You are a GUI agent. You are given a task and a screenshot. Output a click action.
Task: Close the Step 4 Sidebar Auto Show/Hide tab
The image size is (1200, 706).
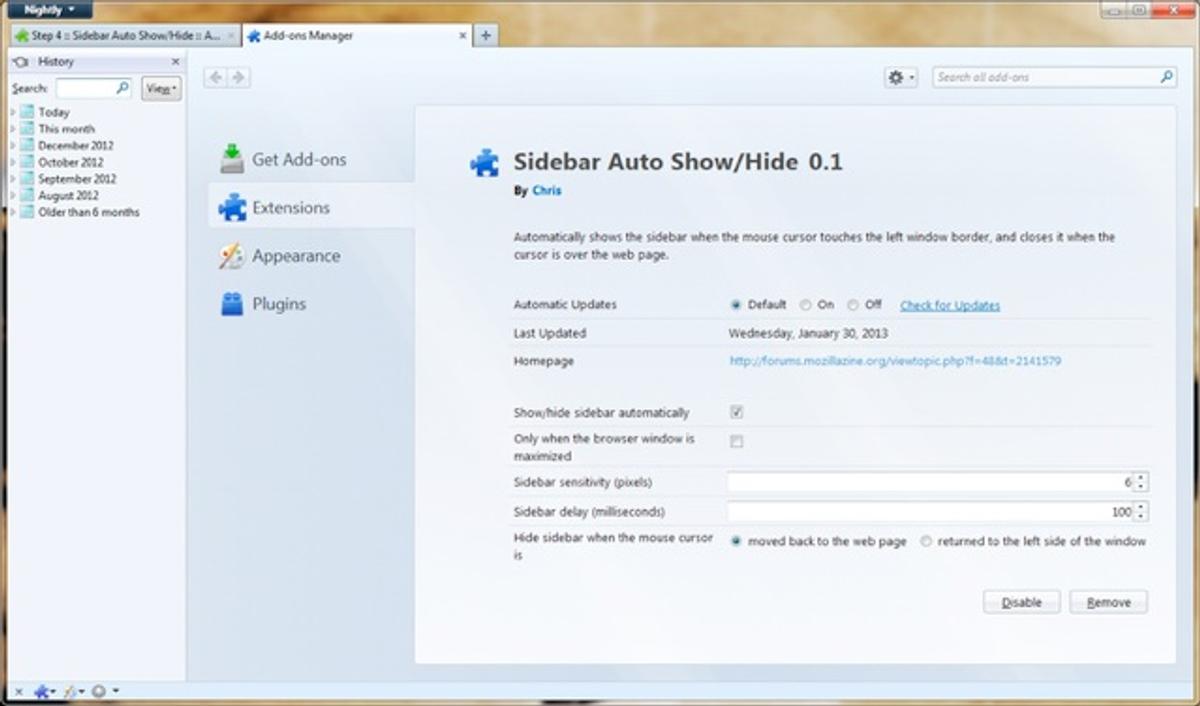(x=231, y=36)
